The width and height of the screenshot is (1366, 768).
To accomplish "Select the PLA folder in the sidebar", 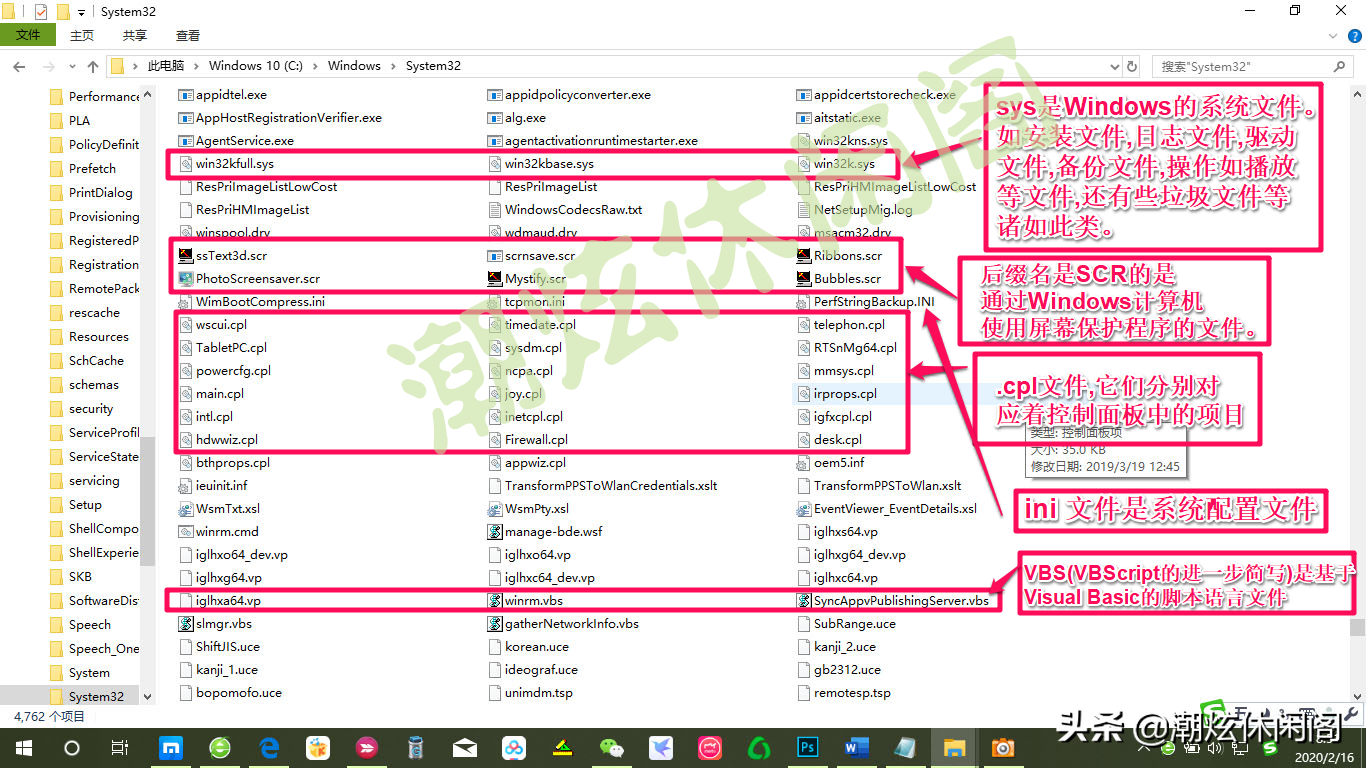I will tap(79, 120).
